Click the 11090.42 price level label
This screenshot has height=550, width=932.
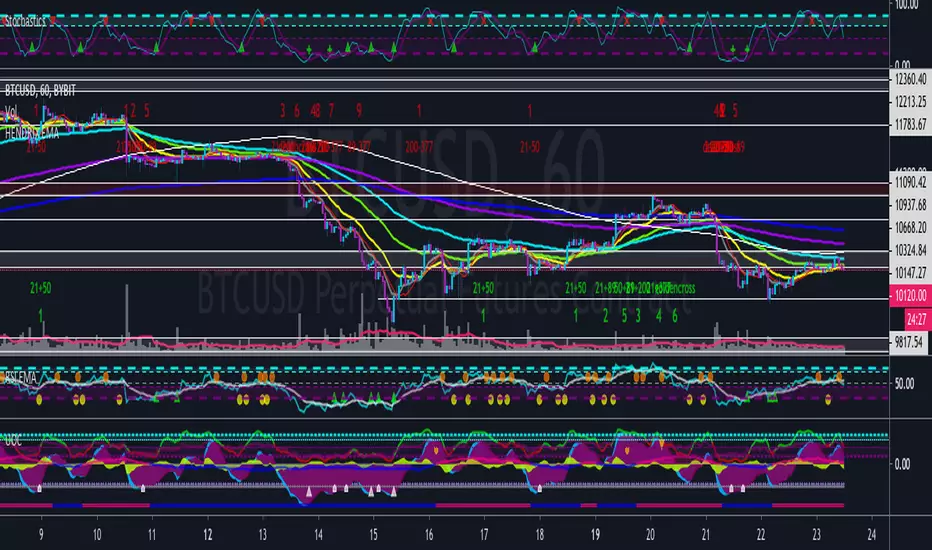(x=911, y=182)
